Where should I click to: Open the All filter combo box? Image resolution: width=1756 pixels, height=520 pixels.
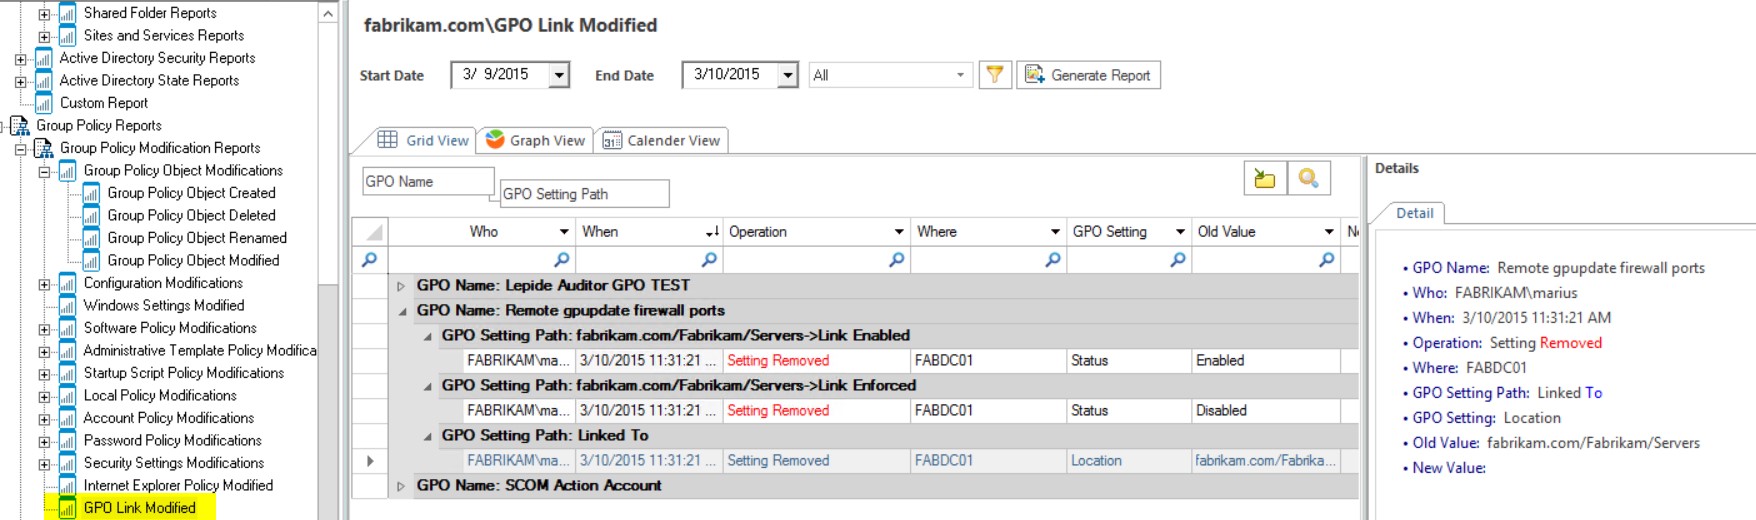[959, 75]
